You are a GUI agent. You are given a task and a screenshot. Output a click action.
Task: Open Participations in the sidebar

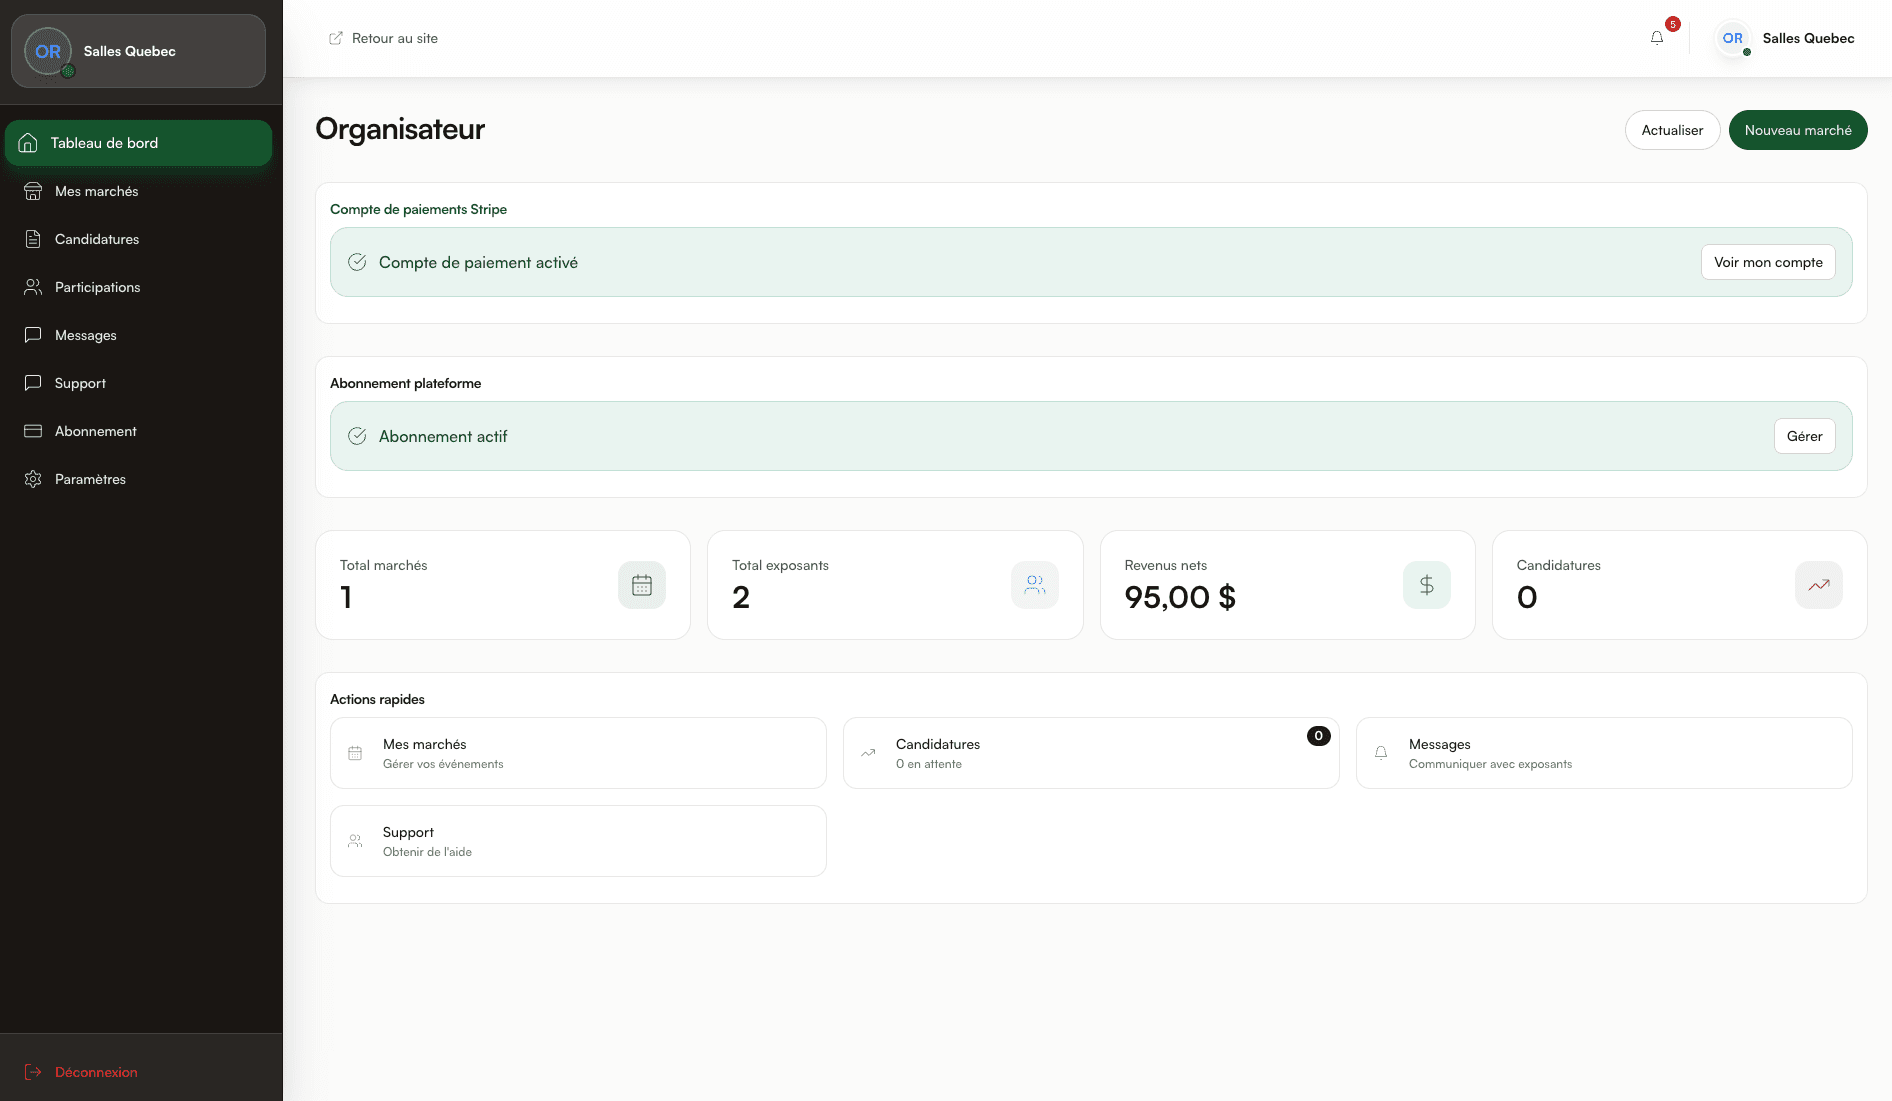click(97, 287)
